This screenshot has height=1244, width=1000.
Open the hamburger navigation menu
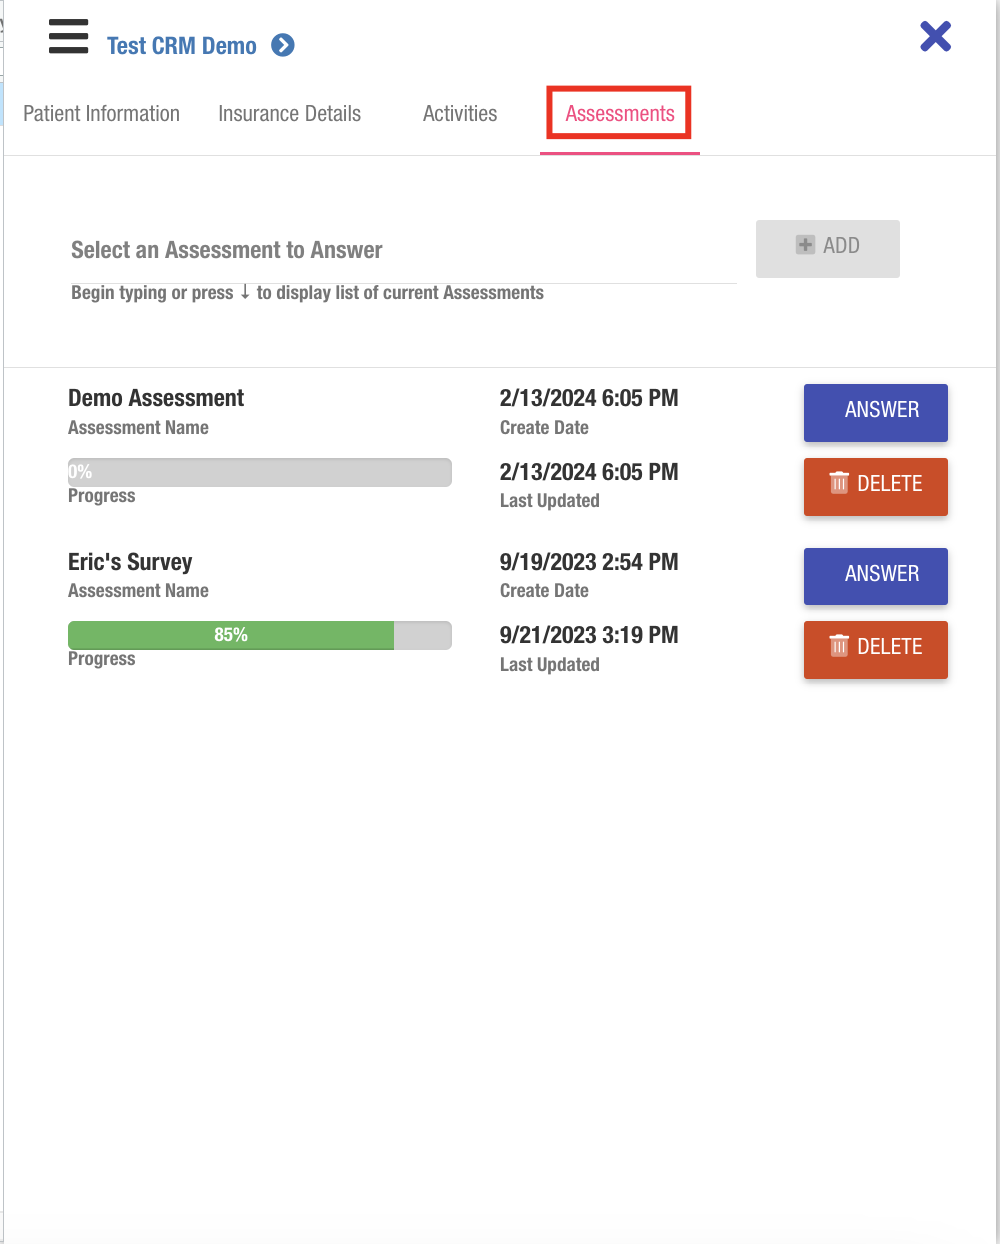coord(68,36)
